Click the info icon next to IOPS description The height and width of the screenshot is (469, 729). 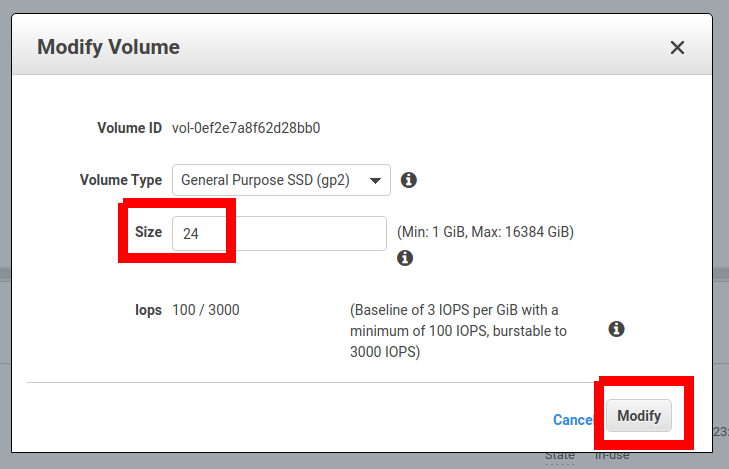pyautogui.click(x=616, y=329)
